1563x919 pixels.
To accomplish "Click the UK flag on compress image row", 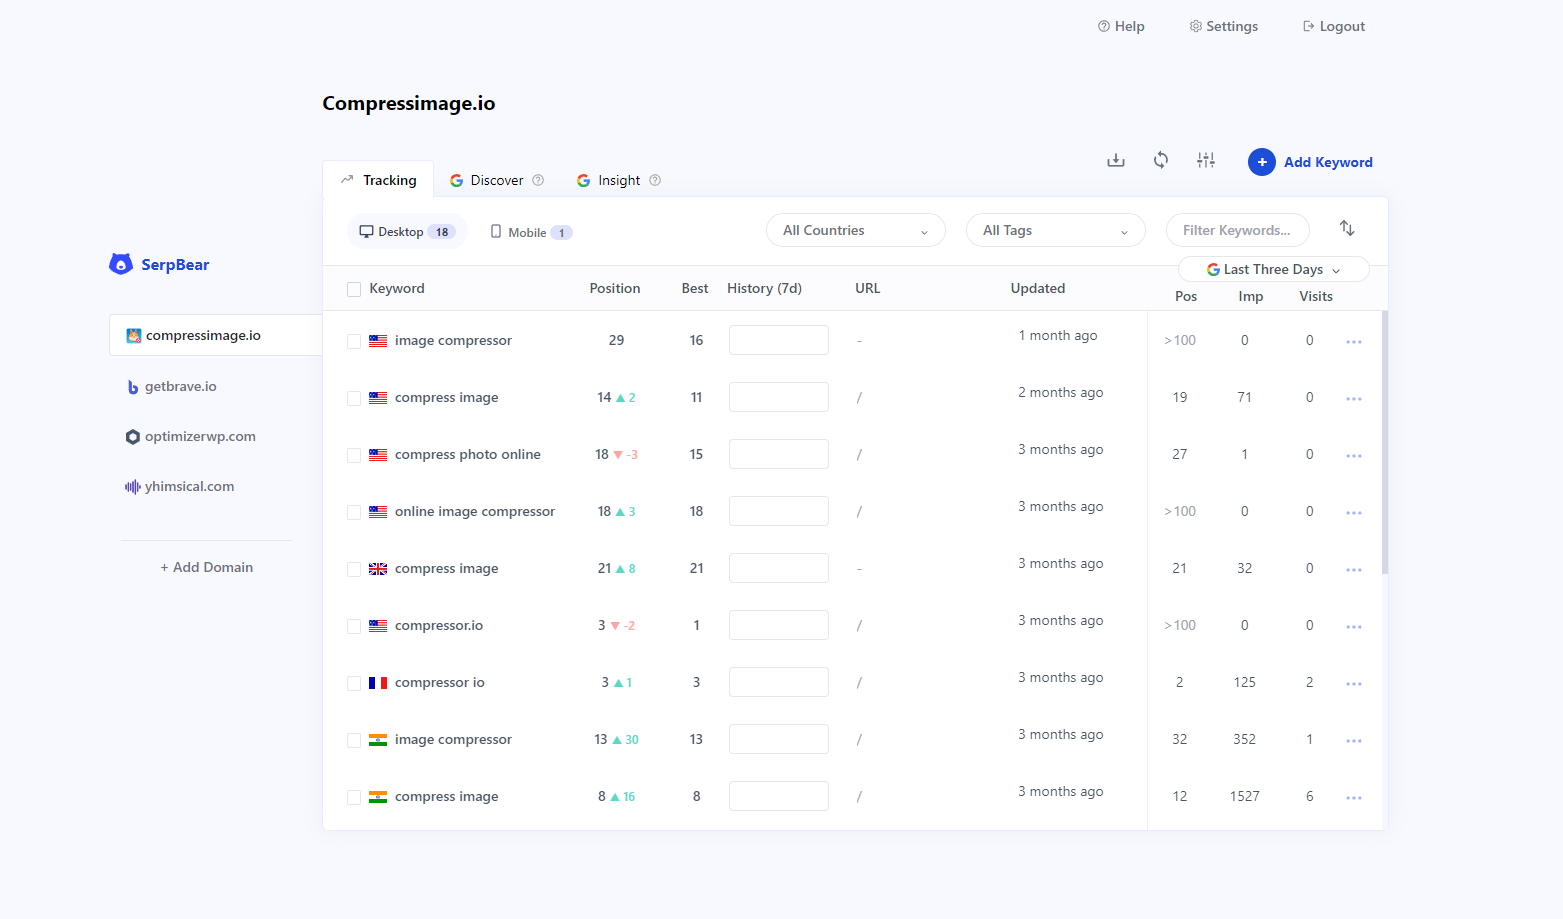I will pos(378,569).
